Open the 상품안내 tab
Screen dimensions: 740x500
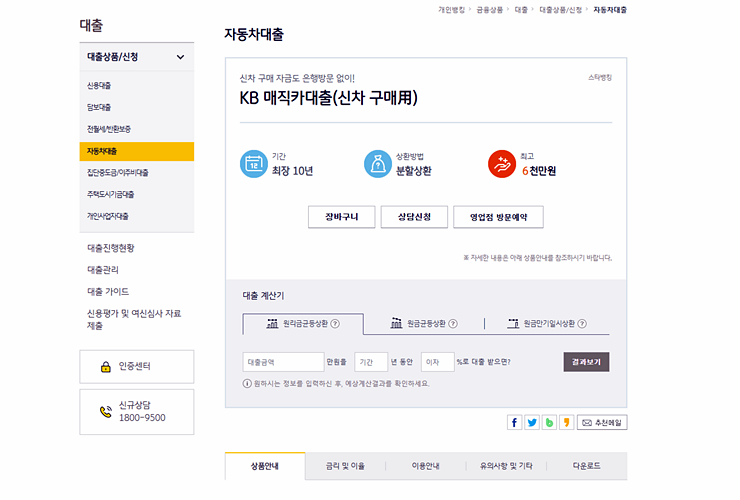pos(265,466)
